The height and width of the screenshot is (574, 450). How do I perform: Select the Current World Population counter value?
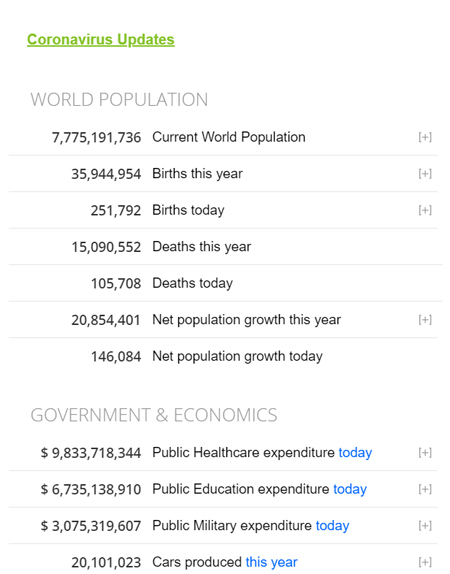point(96,138)
